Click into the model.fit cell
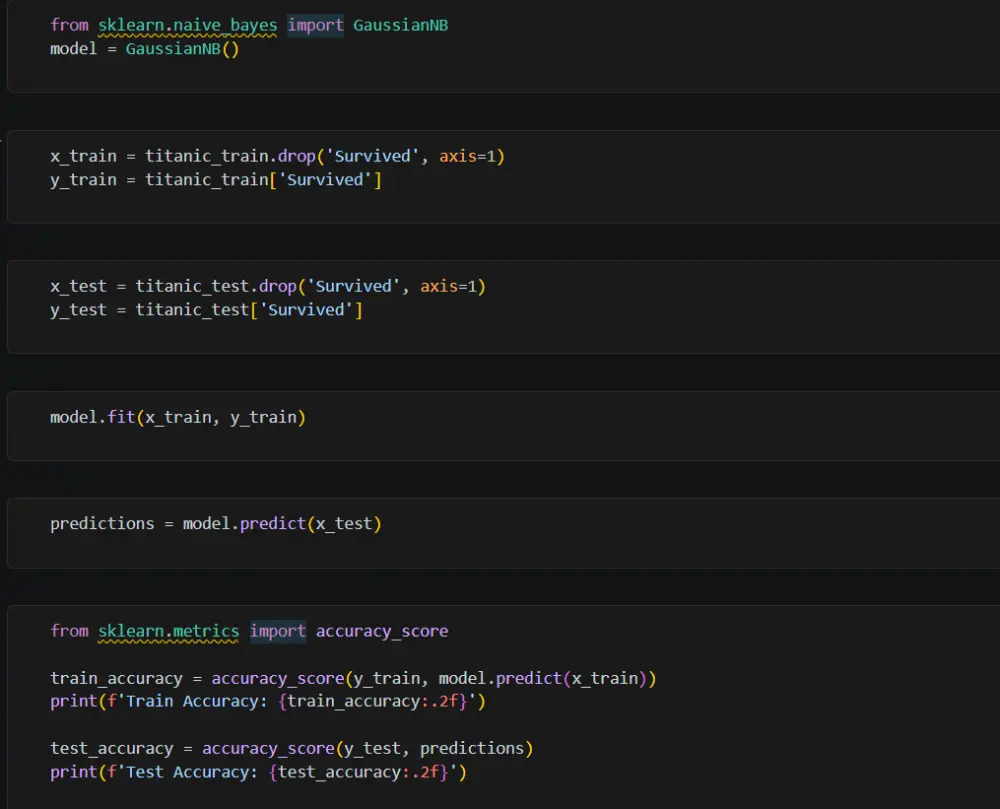This screenshot has width=1000, height=809. (x=177, y=417)
